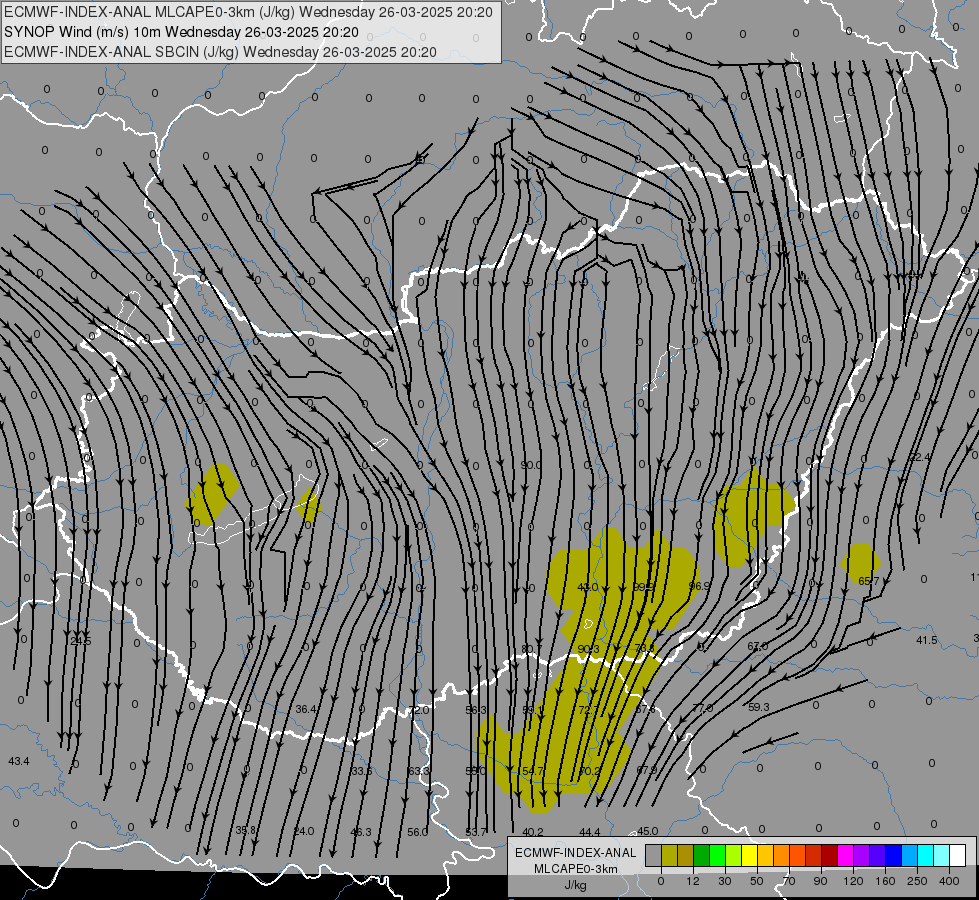The image size is (979, 900).
Task: Click the legend tick label 50
Action: tap(757, 881)
